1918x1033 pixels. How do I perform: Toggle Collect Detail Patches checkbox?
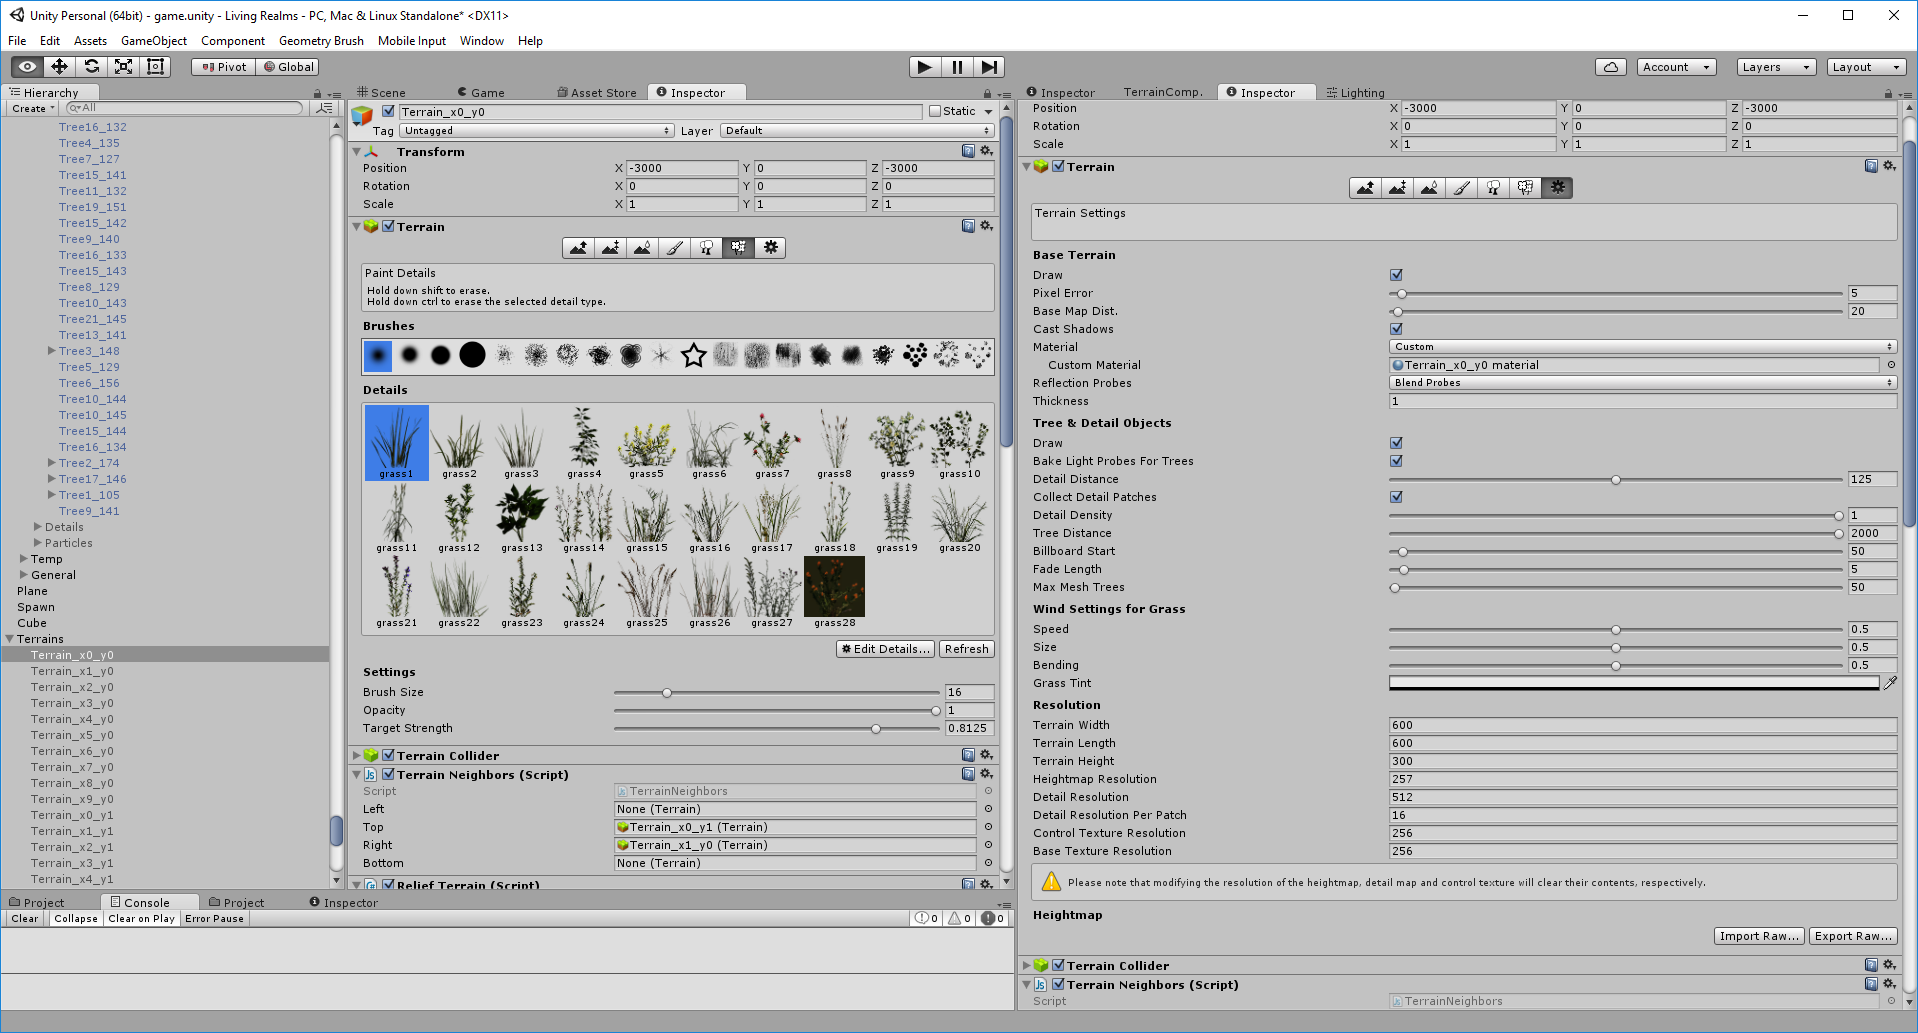point(1396,497)
